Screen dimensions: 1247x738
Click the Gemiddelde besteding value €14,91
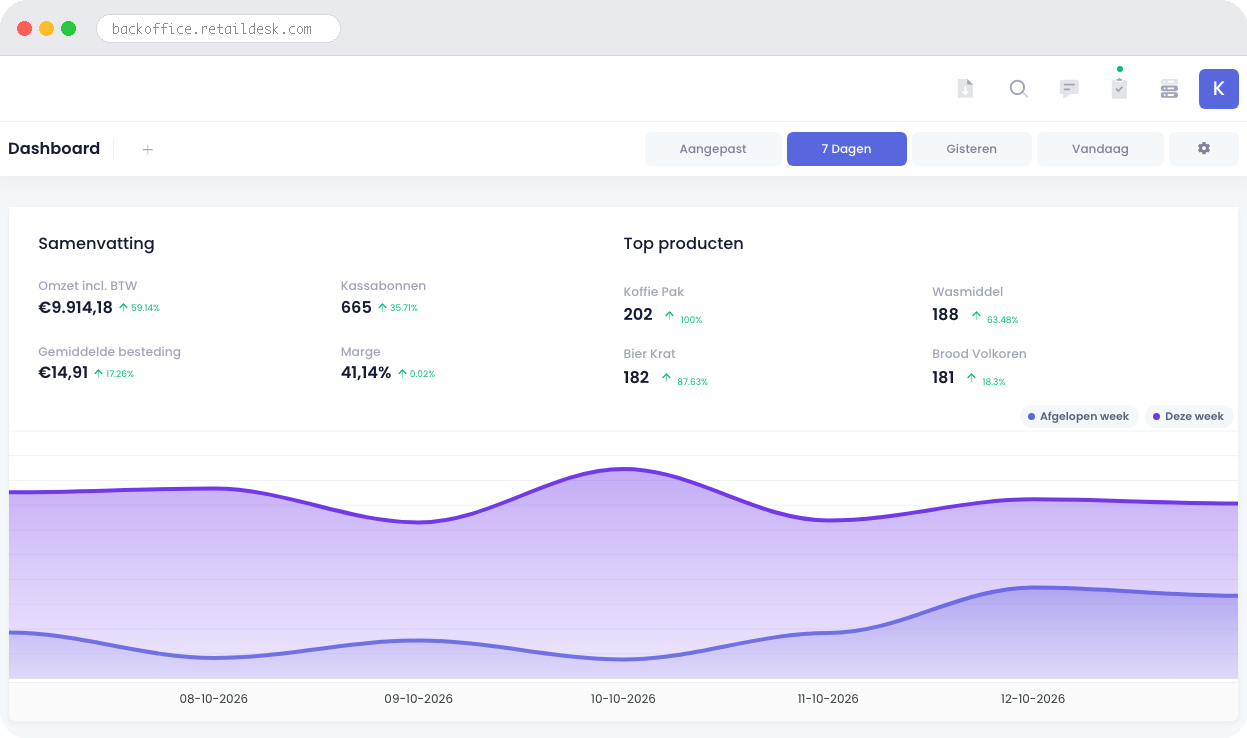[63, 373]
